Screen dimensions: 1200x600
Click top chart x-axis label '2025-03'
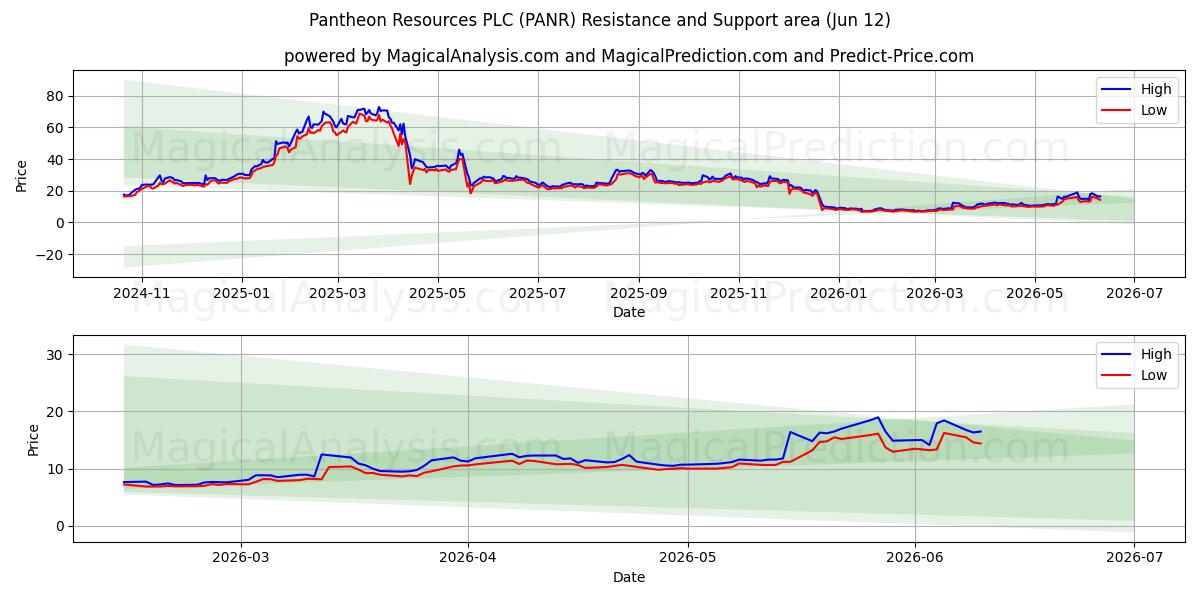338,293
